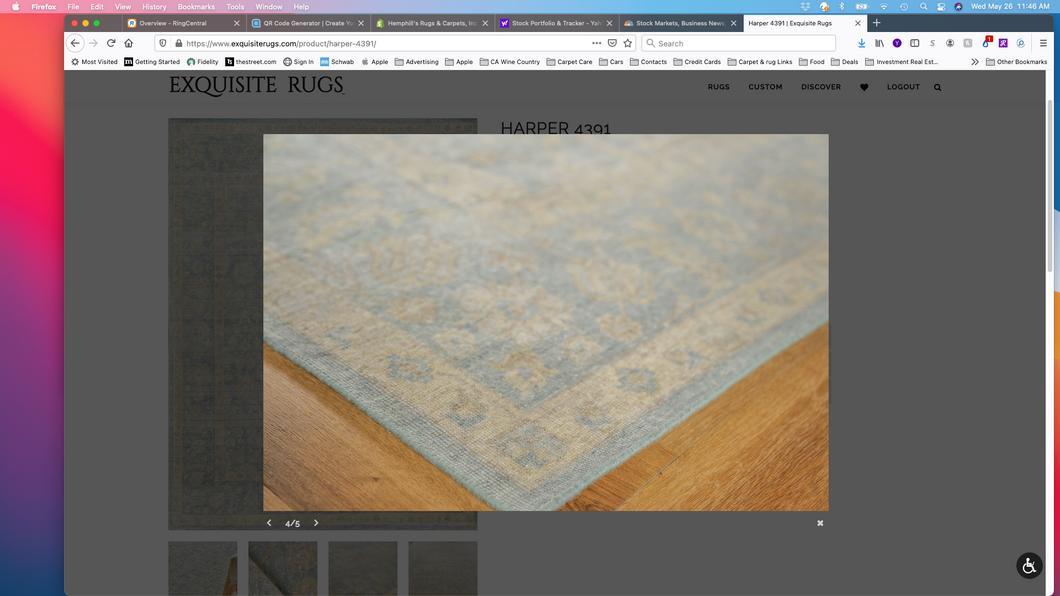Bookmark this page with the star

[628, 43]
